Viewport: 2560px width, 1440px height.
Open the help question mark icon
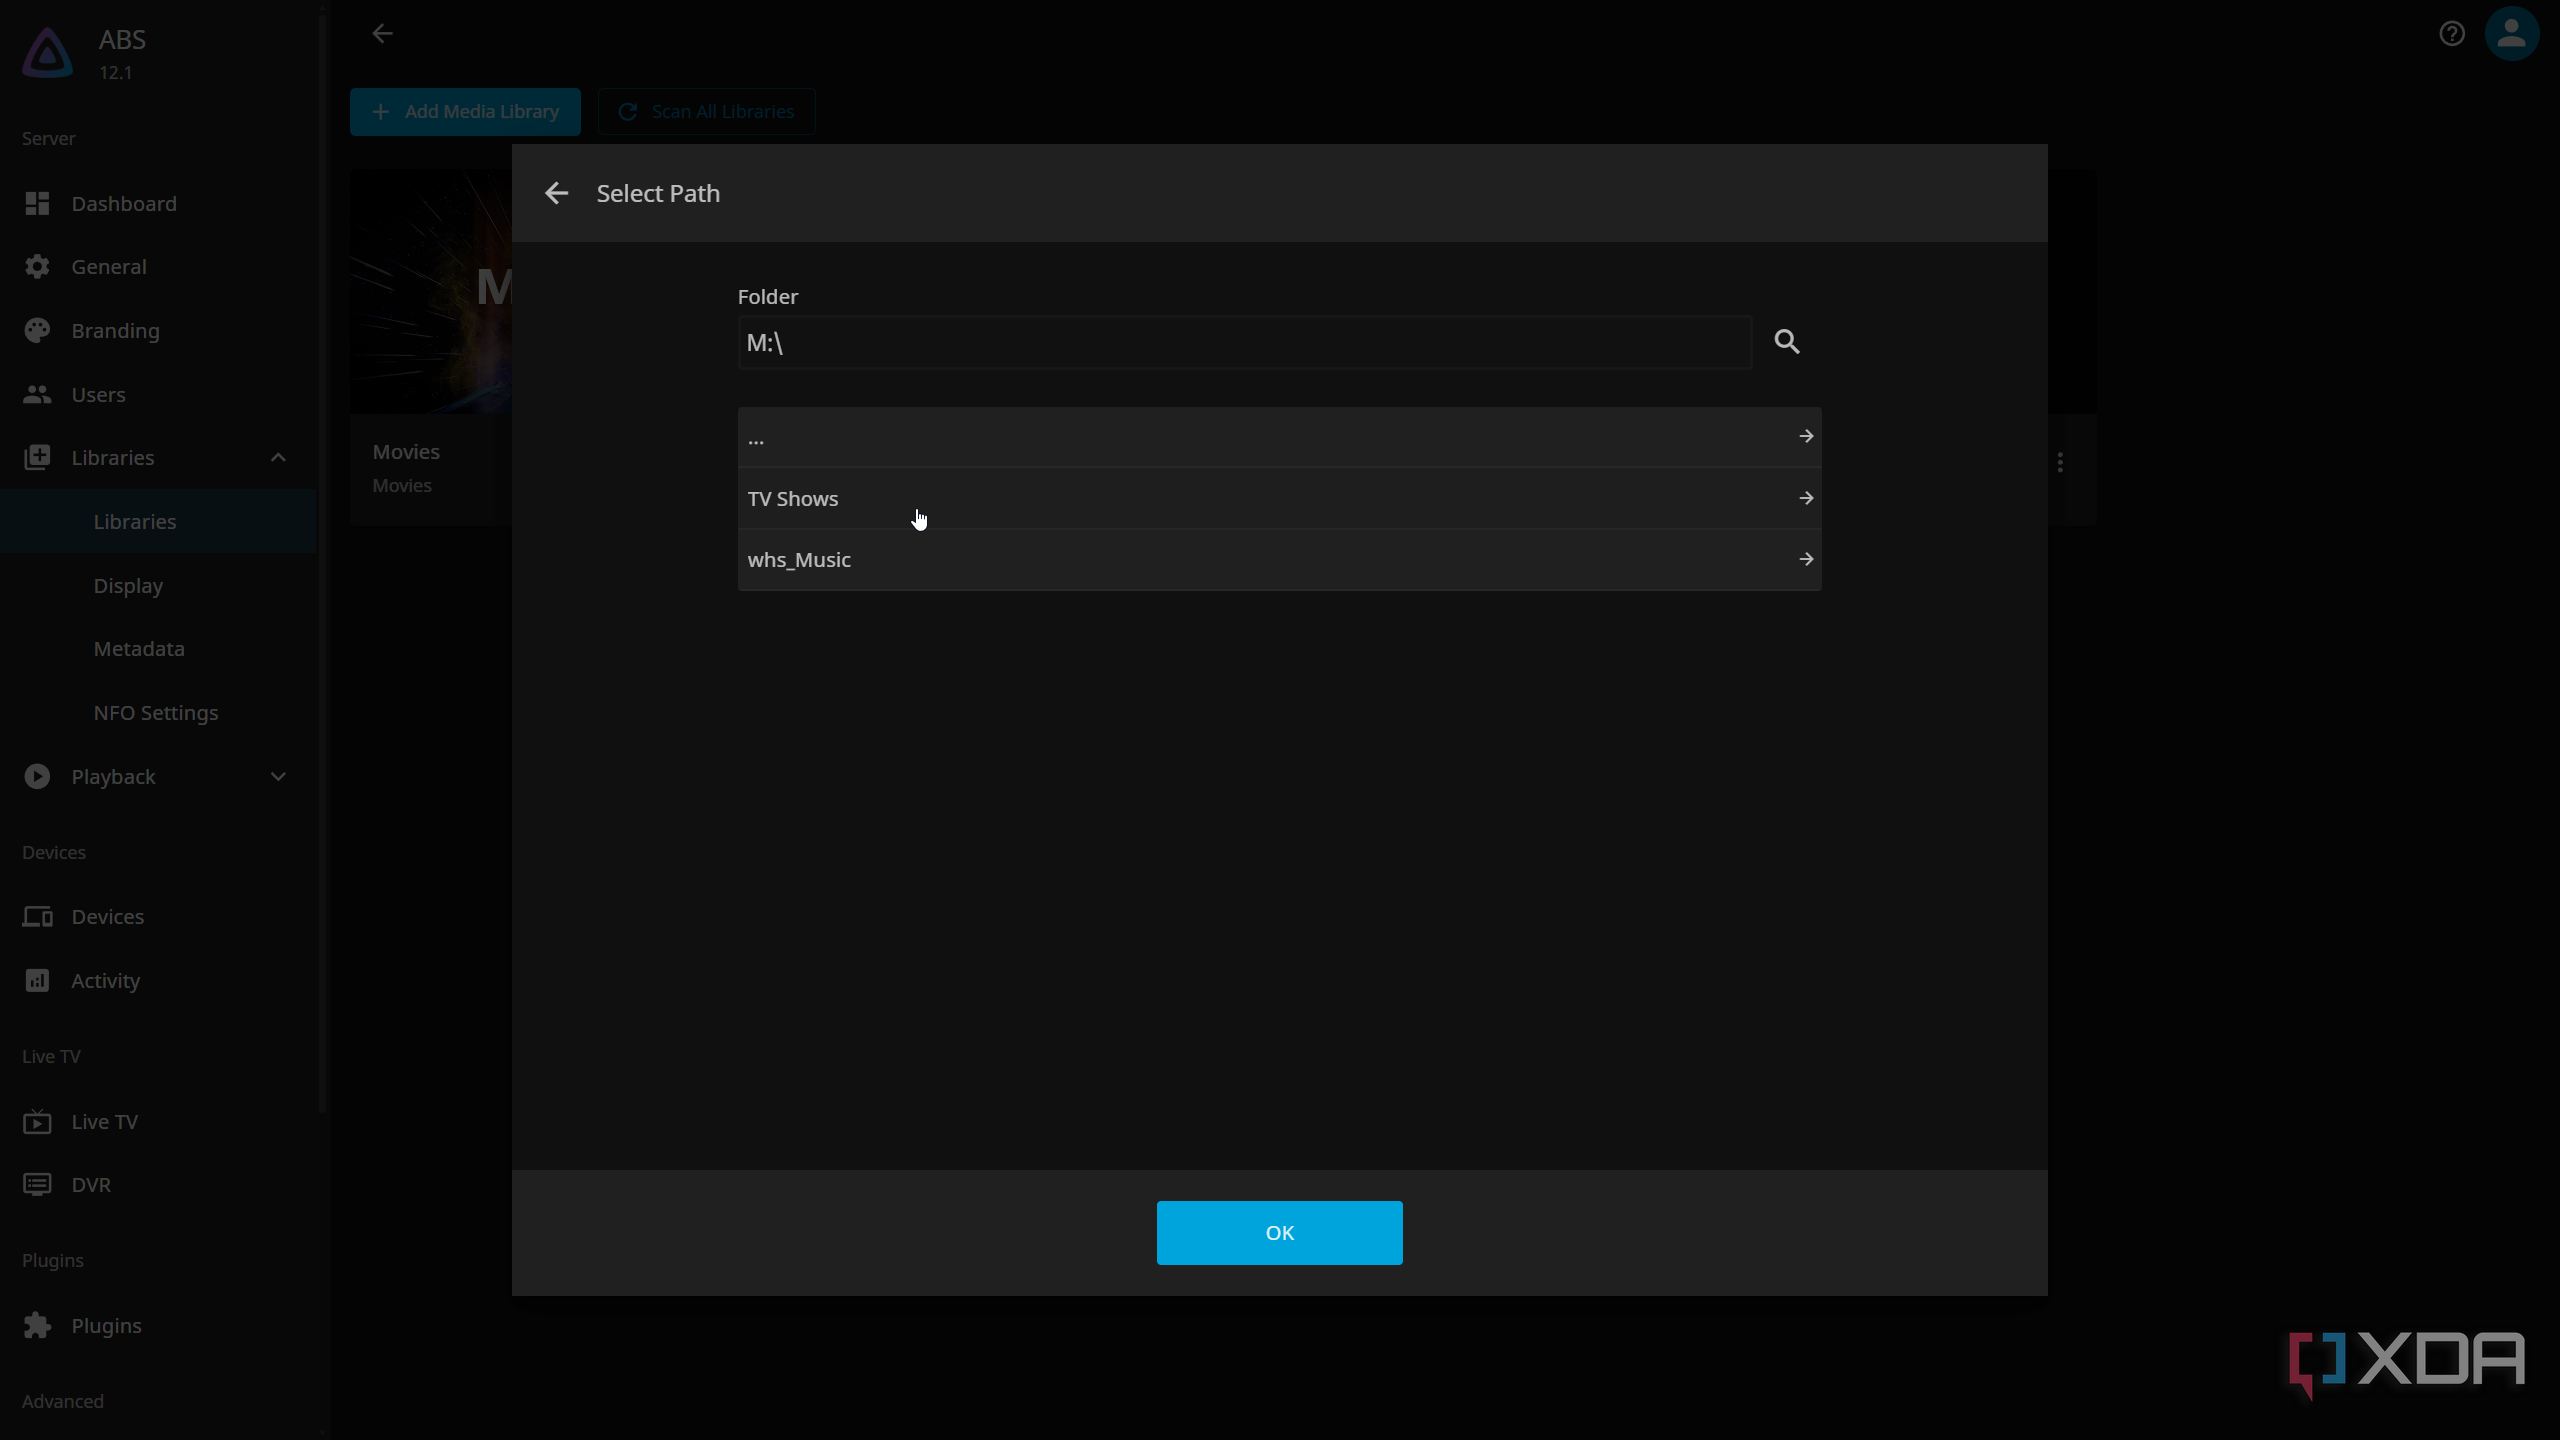[x=2451, y=34]
